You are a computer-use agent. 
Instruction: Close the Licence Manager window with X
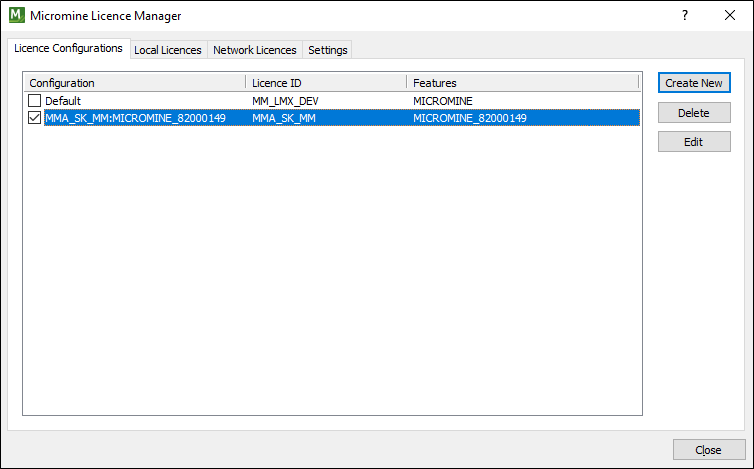(729, 15)
